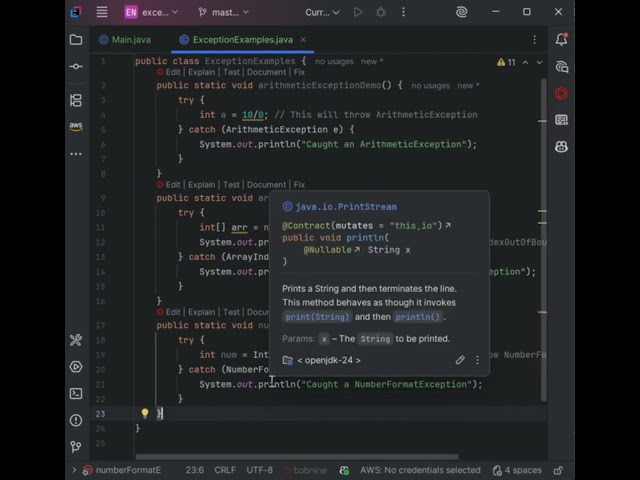The height and width of the screenshot is (480, 640).
Task: Click Document above arithmeticExceptionDemo method
Action: 266,72
